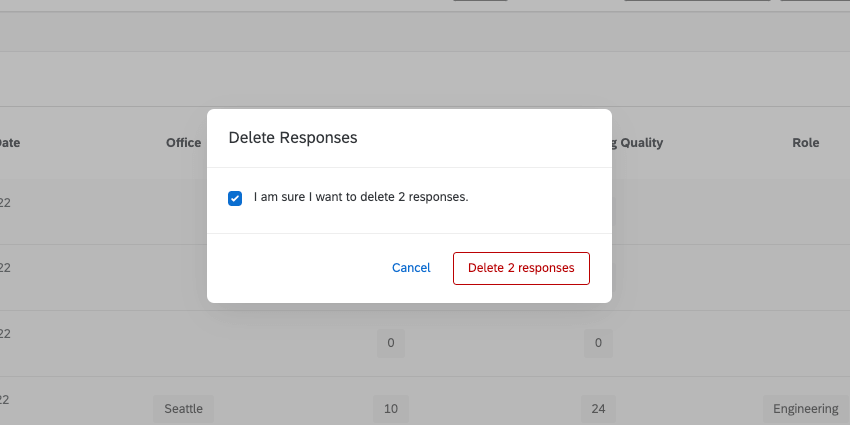
Task: Confirm with Delete 2 responses button
Action: [521, 268]
